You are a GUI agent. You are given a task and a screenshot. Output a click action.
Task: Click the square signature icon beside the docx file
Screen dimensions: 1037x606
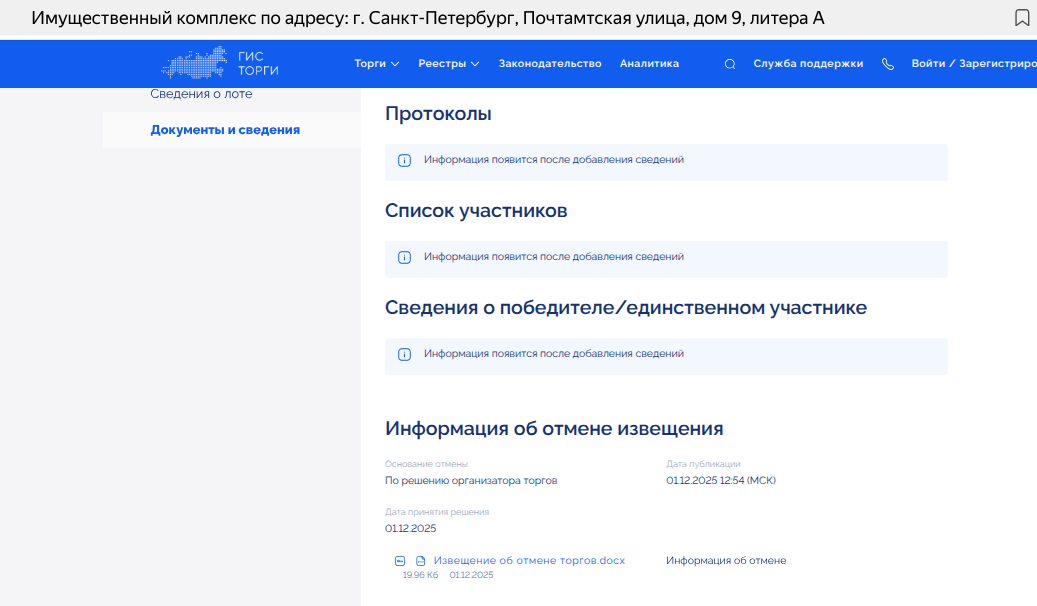tap(400, 561)
